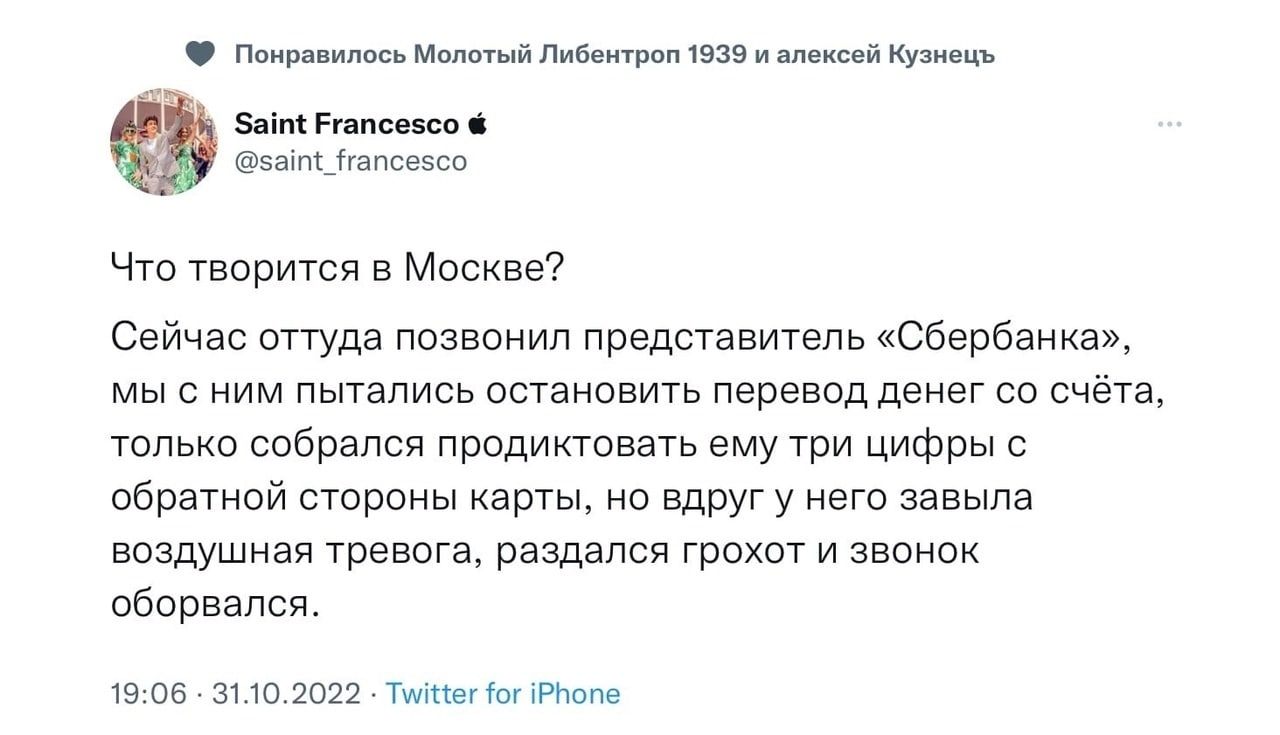1280x735 pixels.
Task: Open the three-dots tweet options menu
Action: click(1168, 125)
